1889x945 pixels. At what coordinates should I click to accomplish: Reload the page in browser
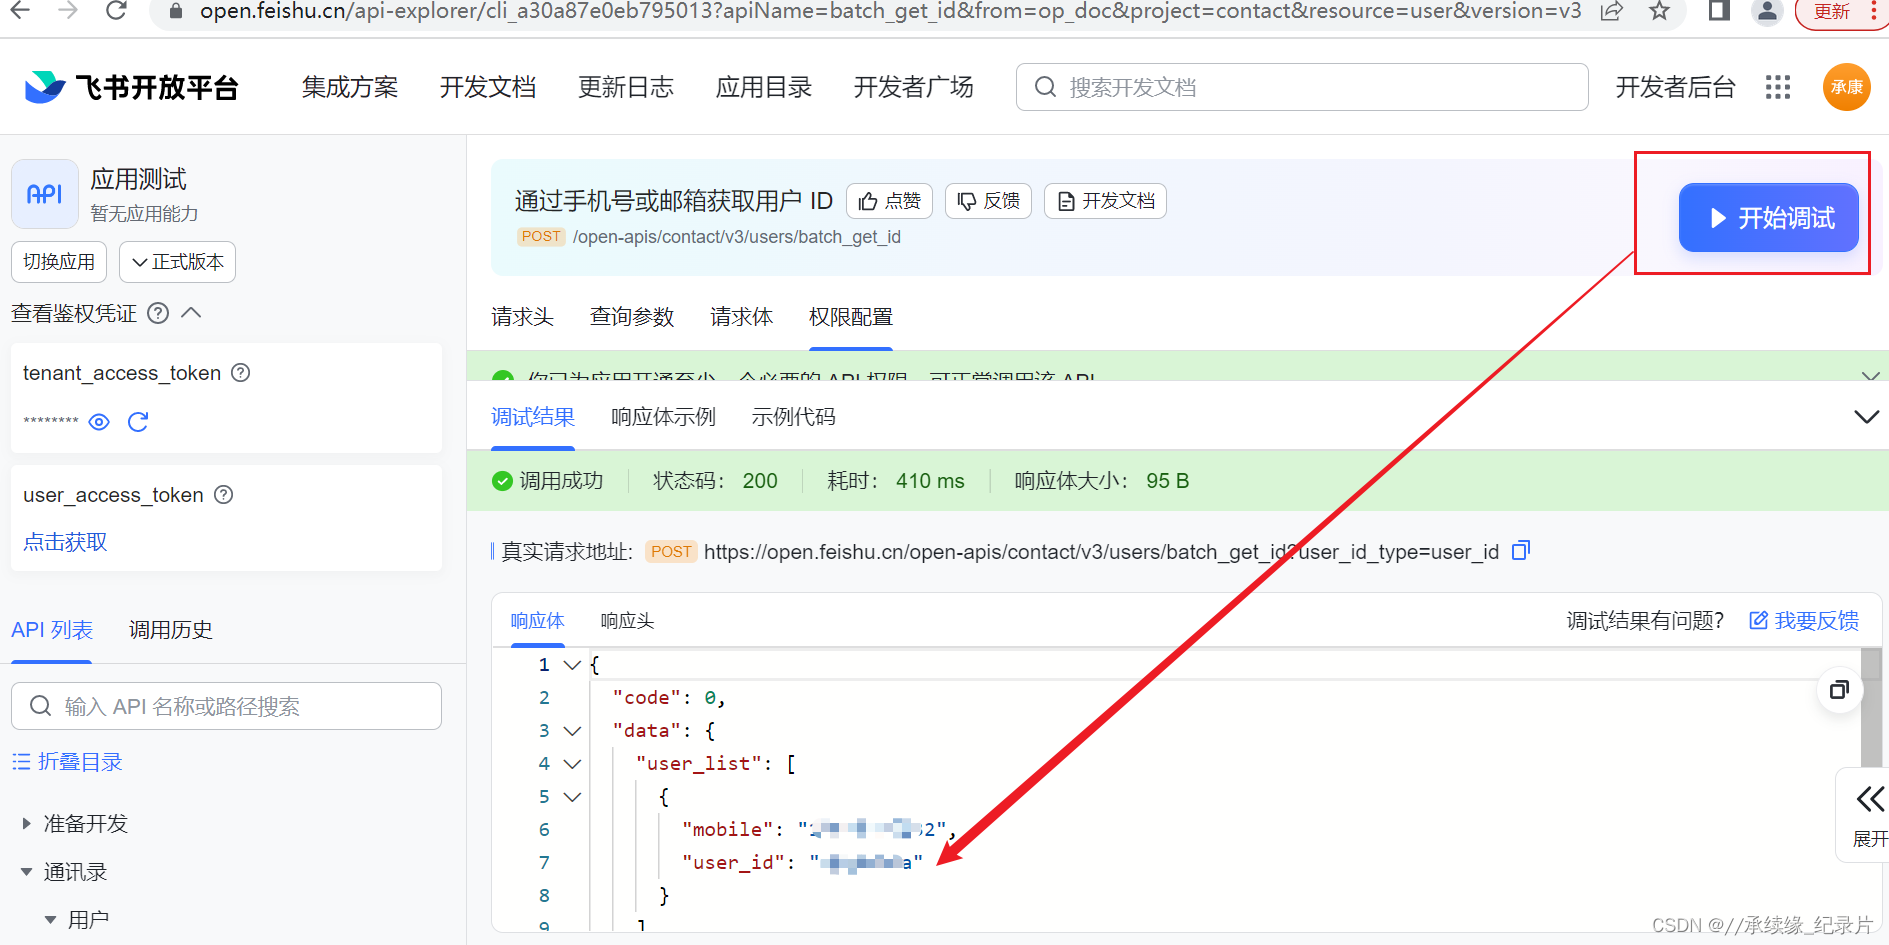116,11
